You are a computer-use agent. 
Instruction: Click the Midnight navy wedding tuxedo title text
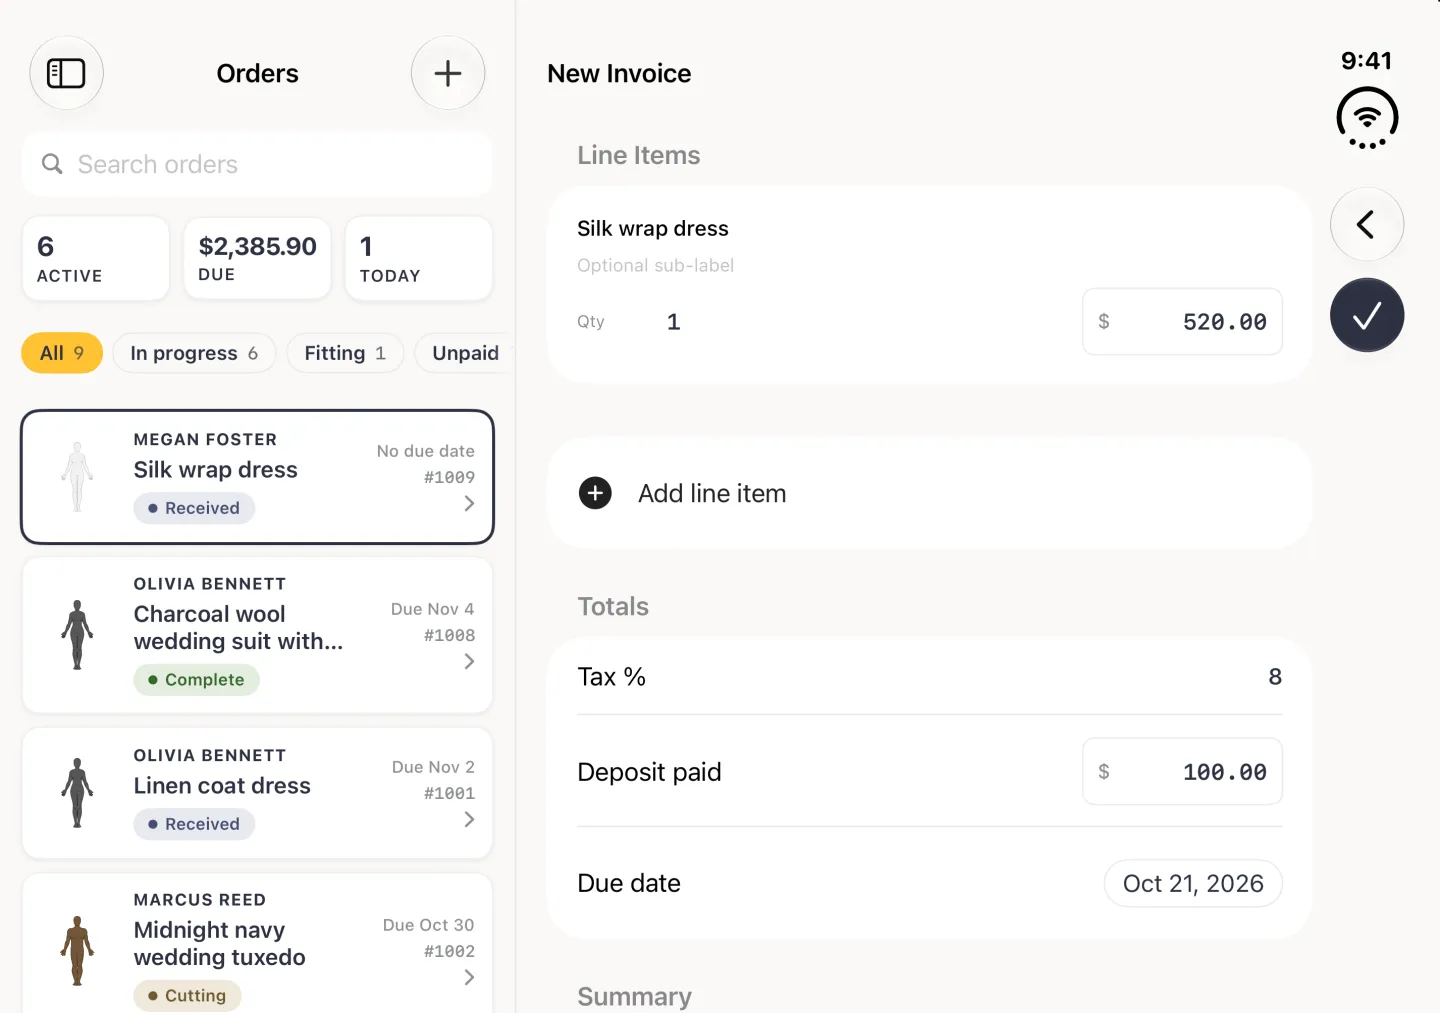[x=220, y=944]
